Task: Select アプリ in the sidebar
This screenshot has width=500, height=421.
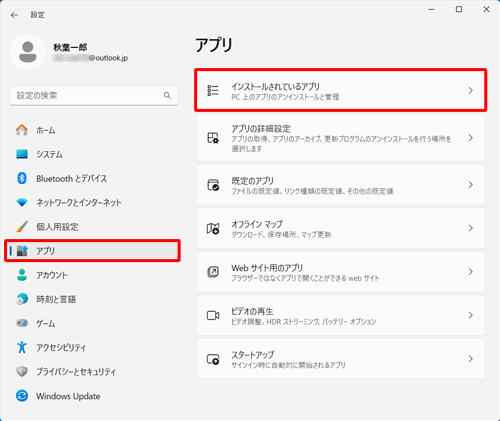Action: (x=93, y=251)
